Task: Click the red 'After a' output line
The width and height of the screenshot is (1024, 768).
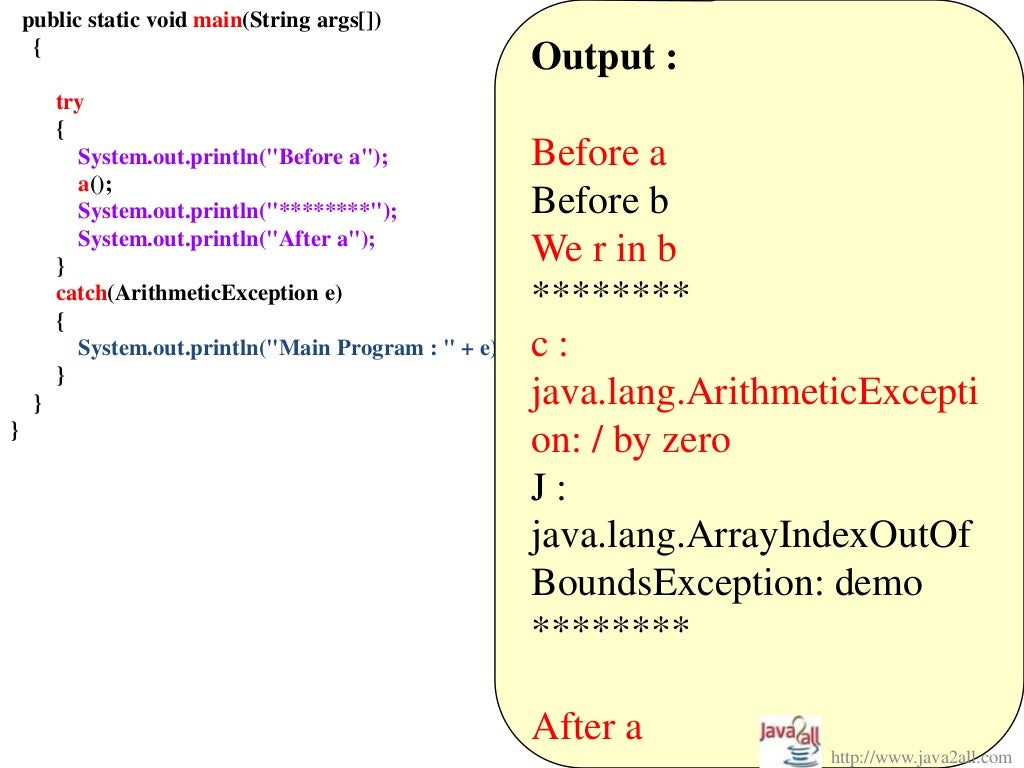Action: pos(587,727)
